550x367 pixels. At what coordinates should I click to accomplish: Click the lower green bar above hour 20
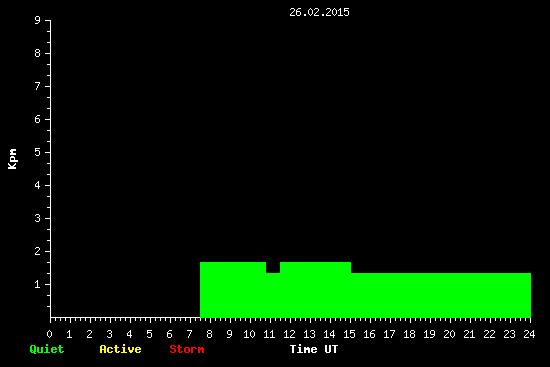(x=441, y=295)
